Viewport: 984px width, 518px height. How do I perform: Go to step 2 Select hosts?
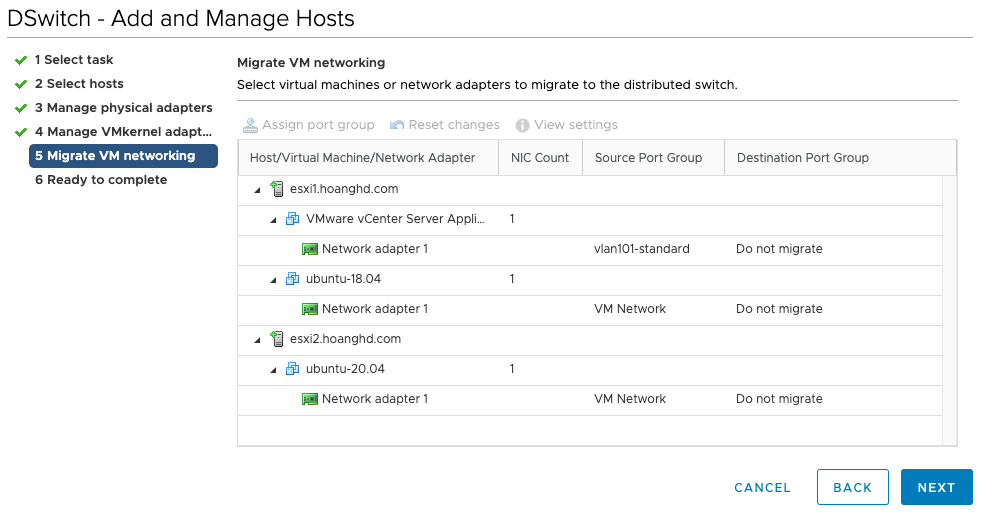coord(79,84)
